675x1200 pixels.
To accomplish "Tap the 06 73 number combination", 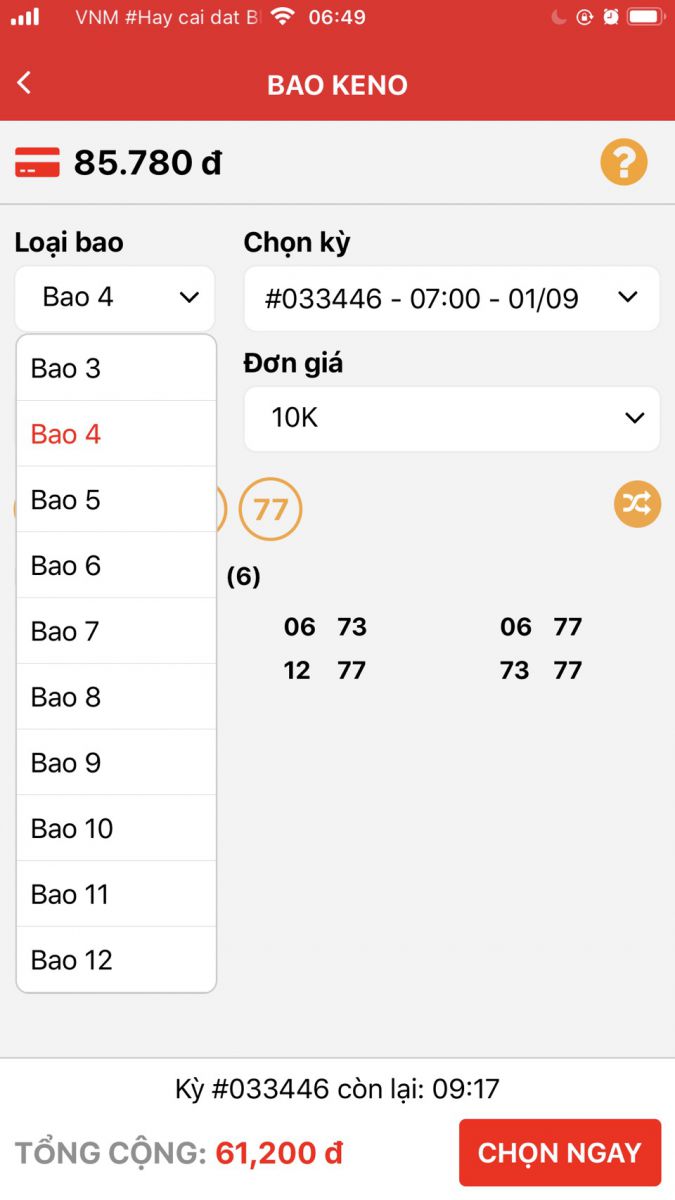I will [x=325, y=627].
